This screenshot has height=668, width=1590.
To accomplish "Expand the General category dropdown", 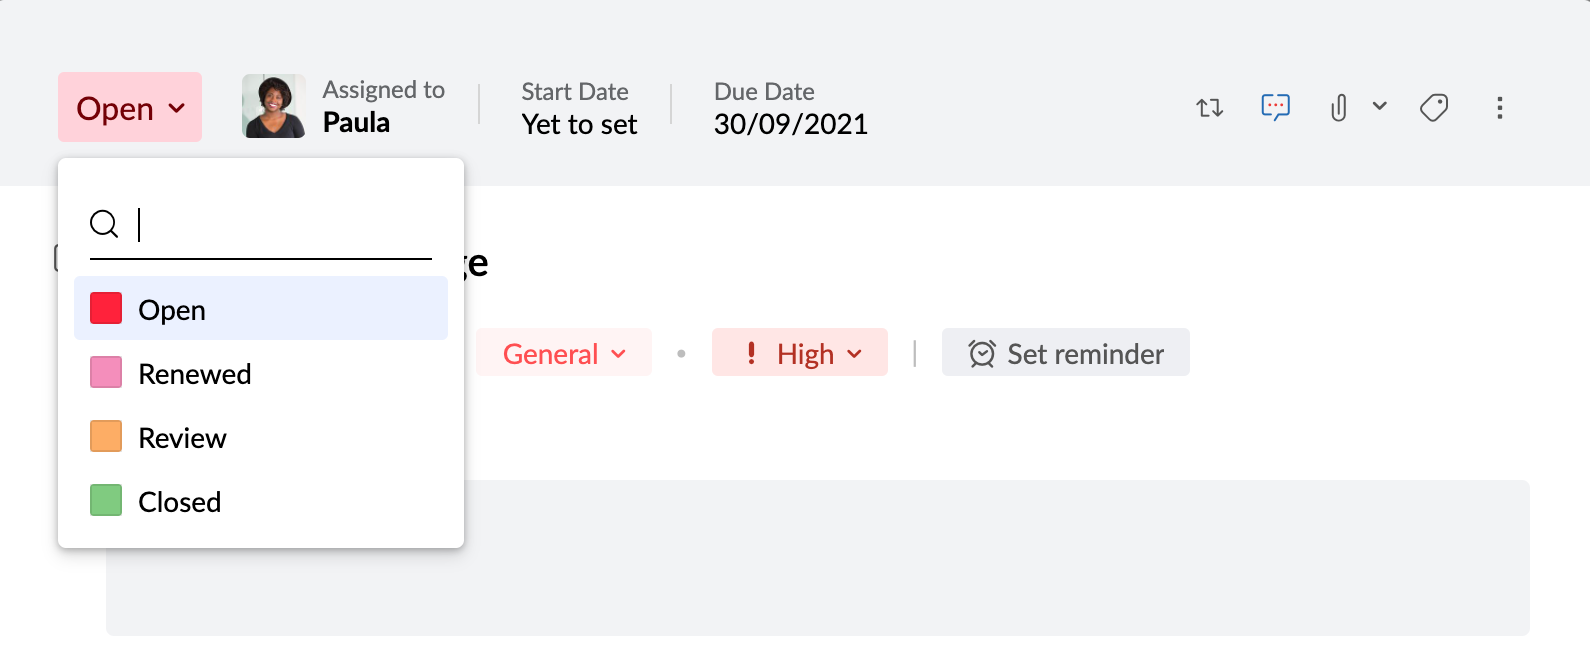I will pyautogui.click(x=564, y=353).
